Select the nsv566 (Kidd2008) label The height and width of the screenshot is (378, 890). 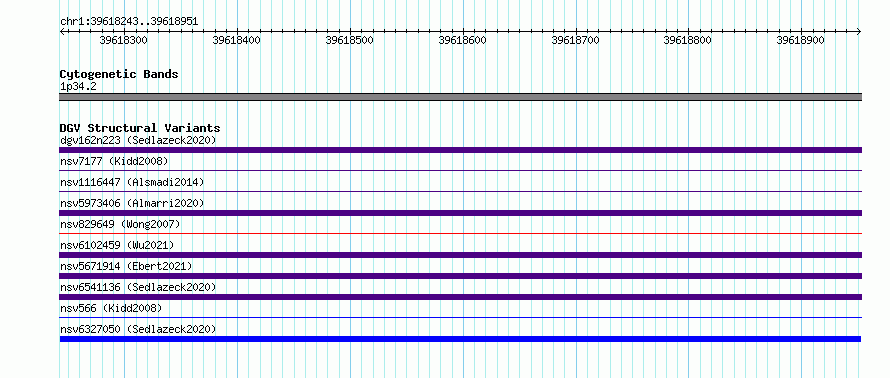point(111,308)
